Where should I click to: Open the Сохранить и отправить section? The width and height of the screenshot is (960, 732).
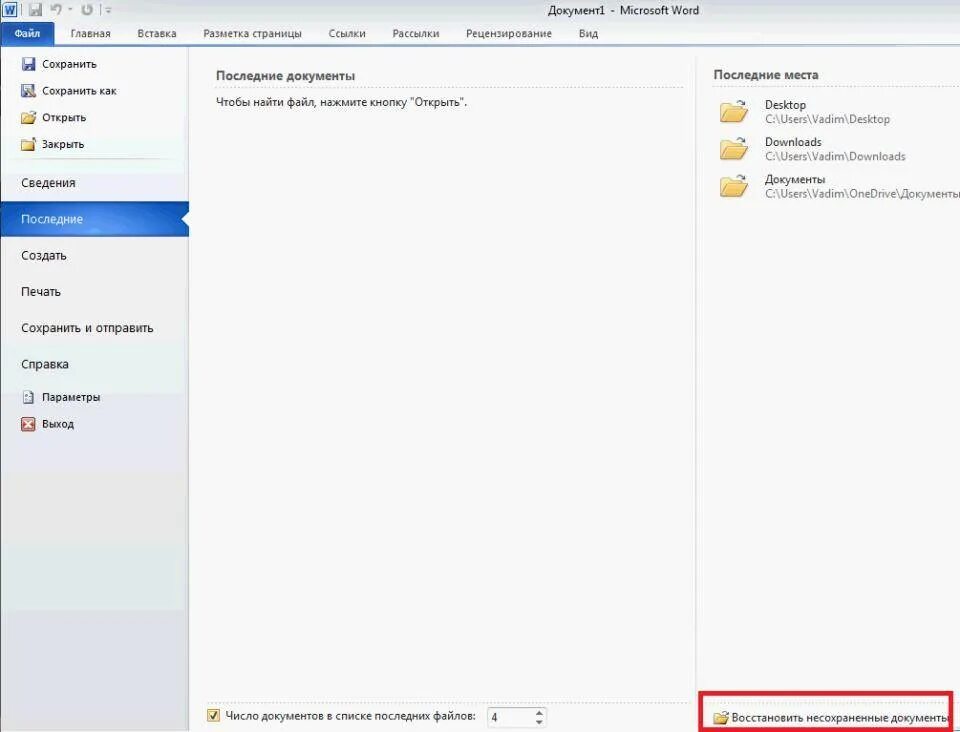coord(94,328)
